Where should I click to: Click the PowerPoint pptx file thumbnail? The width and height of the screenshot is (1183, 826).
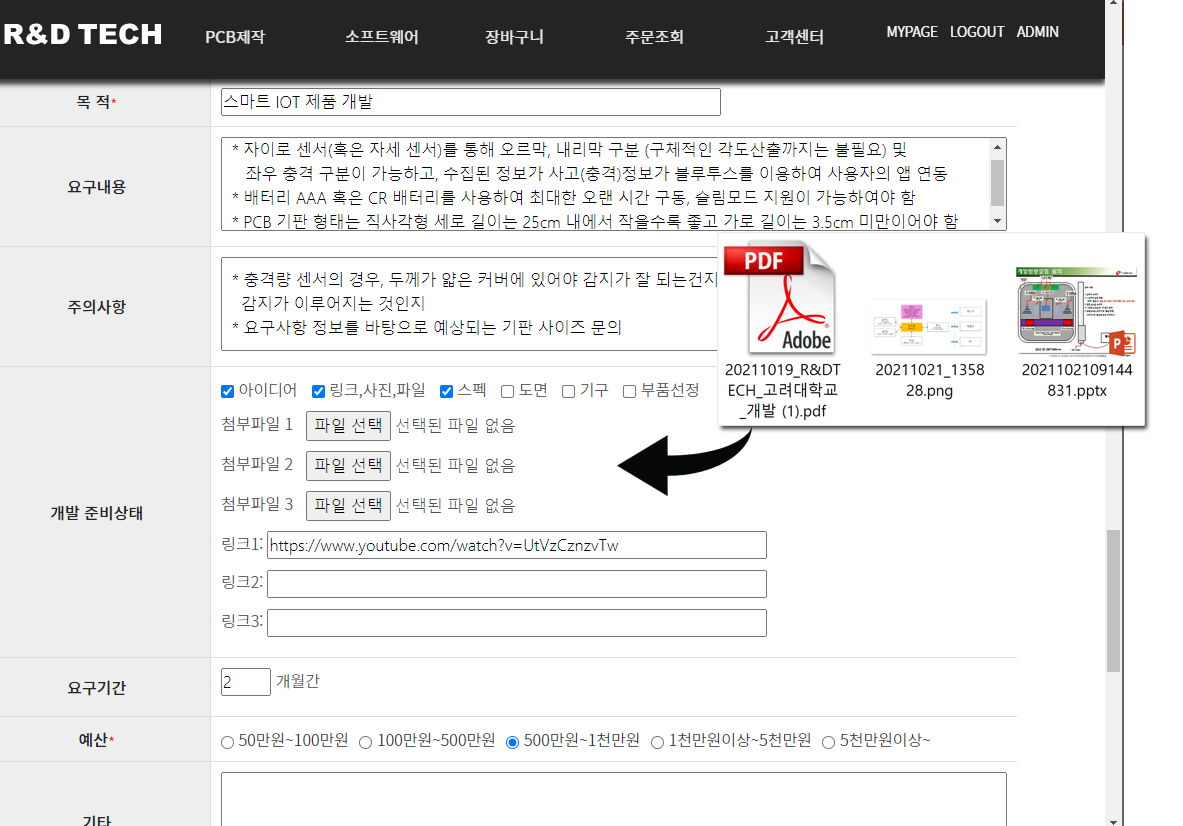pos(1076,311)
